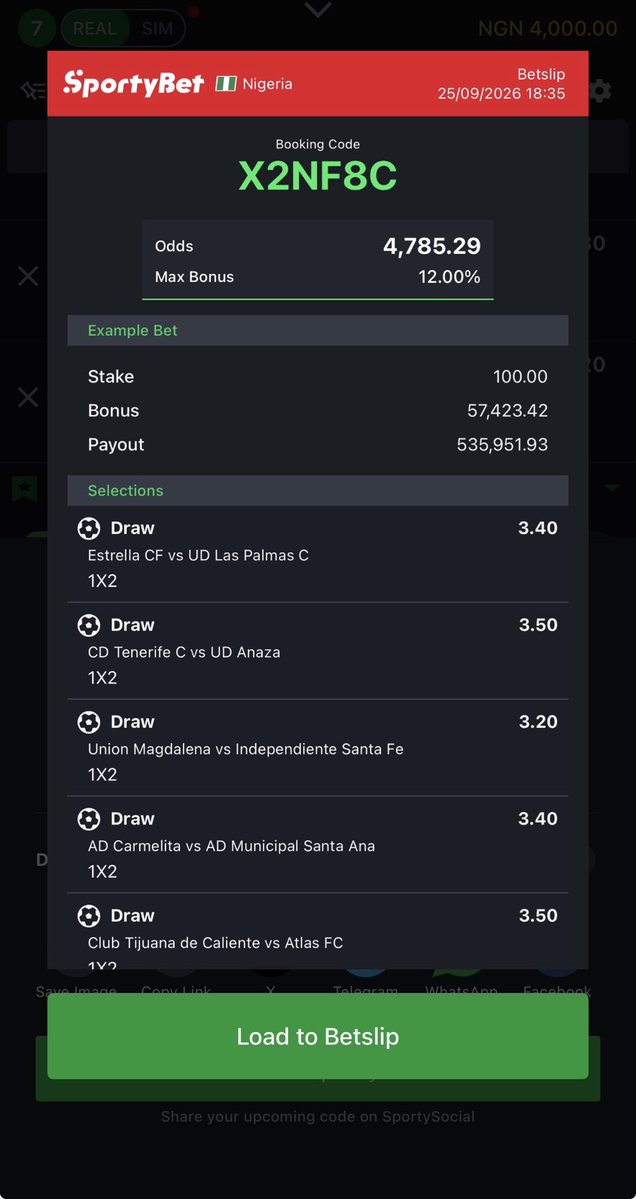Tap the NGN 4,000.00 balance
This screenshot has width=636, height=1199.
point(547,29)
